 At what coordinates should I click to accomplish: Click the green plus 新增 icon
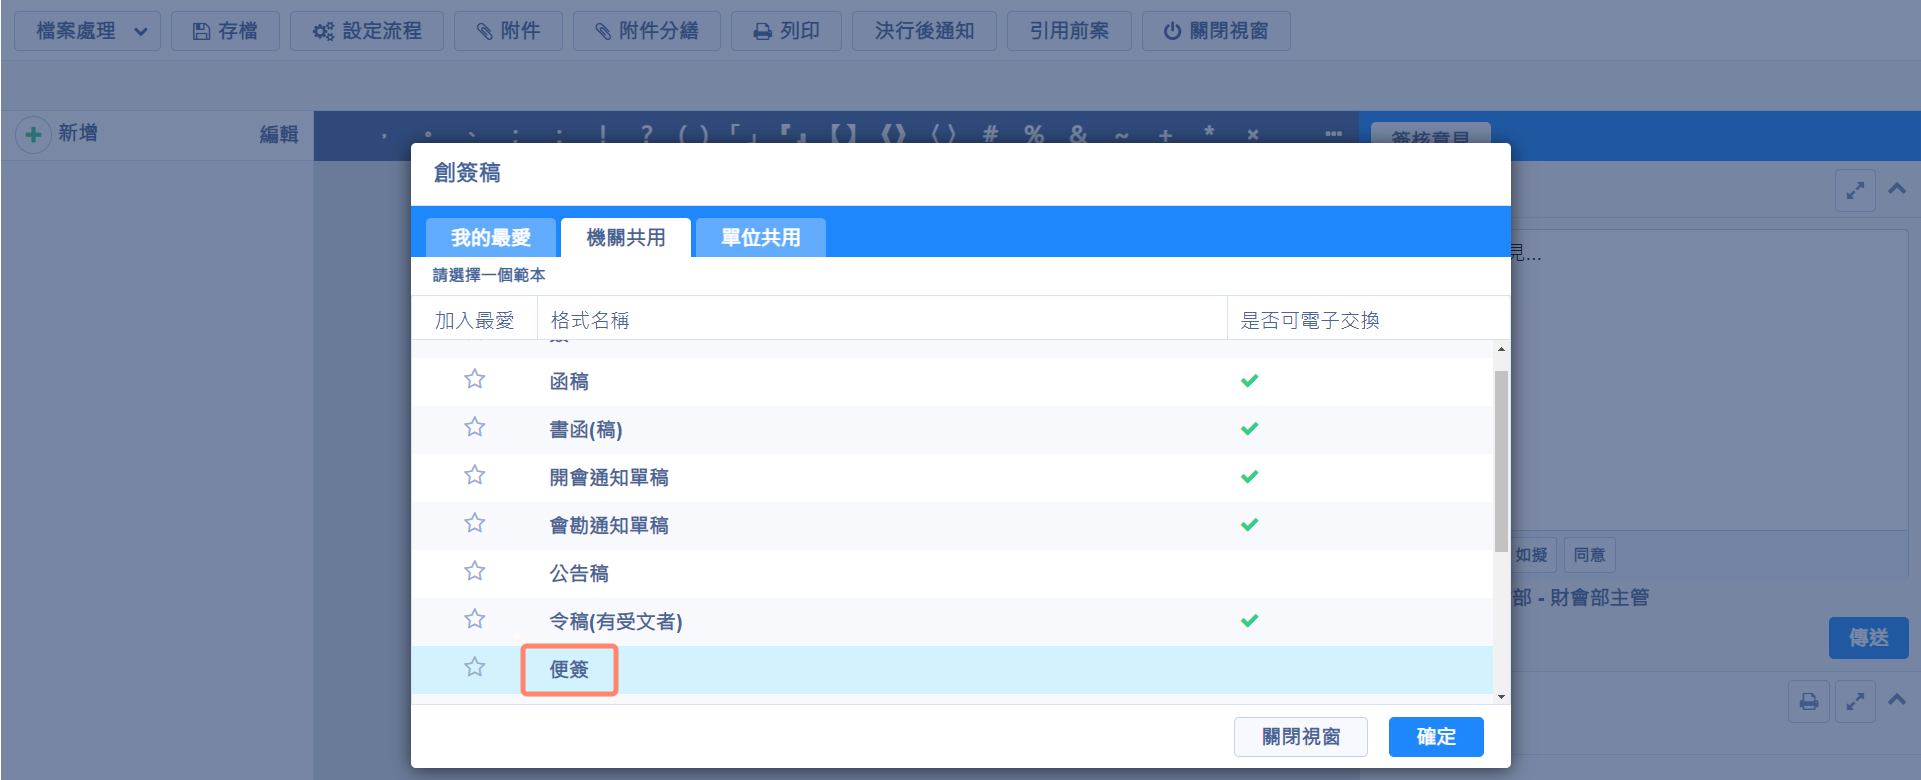[x=33, y=134]
